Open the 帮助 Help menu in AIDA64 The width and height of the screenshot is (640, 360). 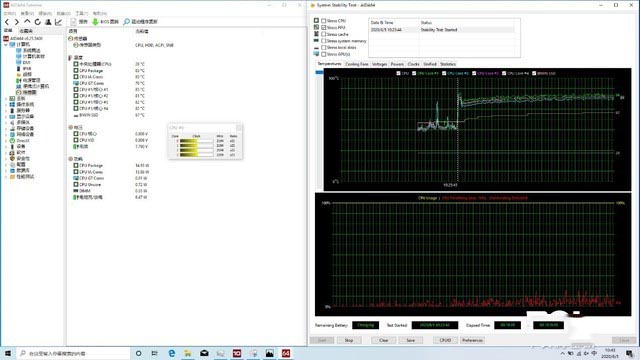click(x=99, y=13)
